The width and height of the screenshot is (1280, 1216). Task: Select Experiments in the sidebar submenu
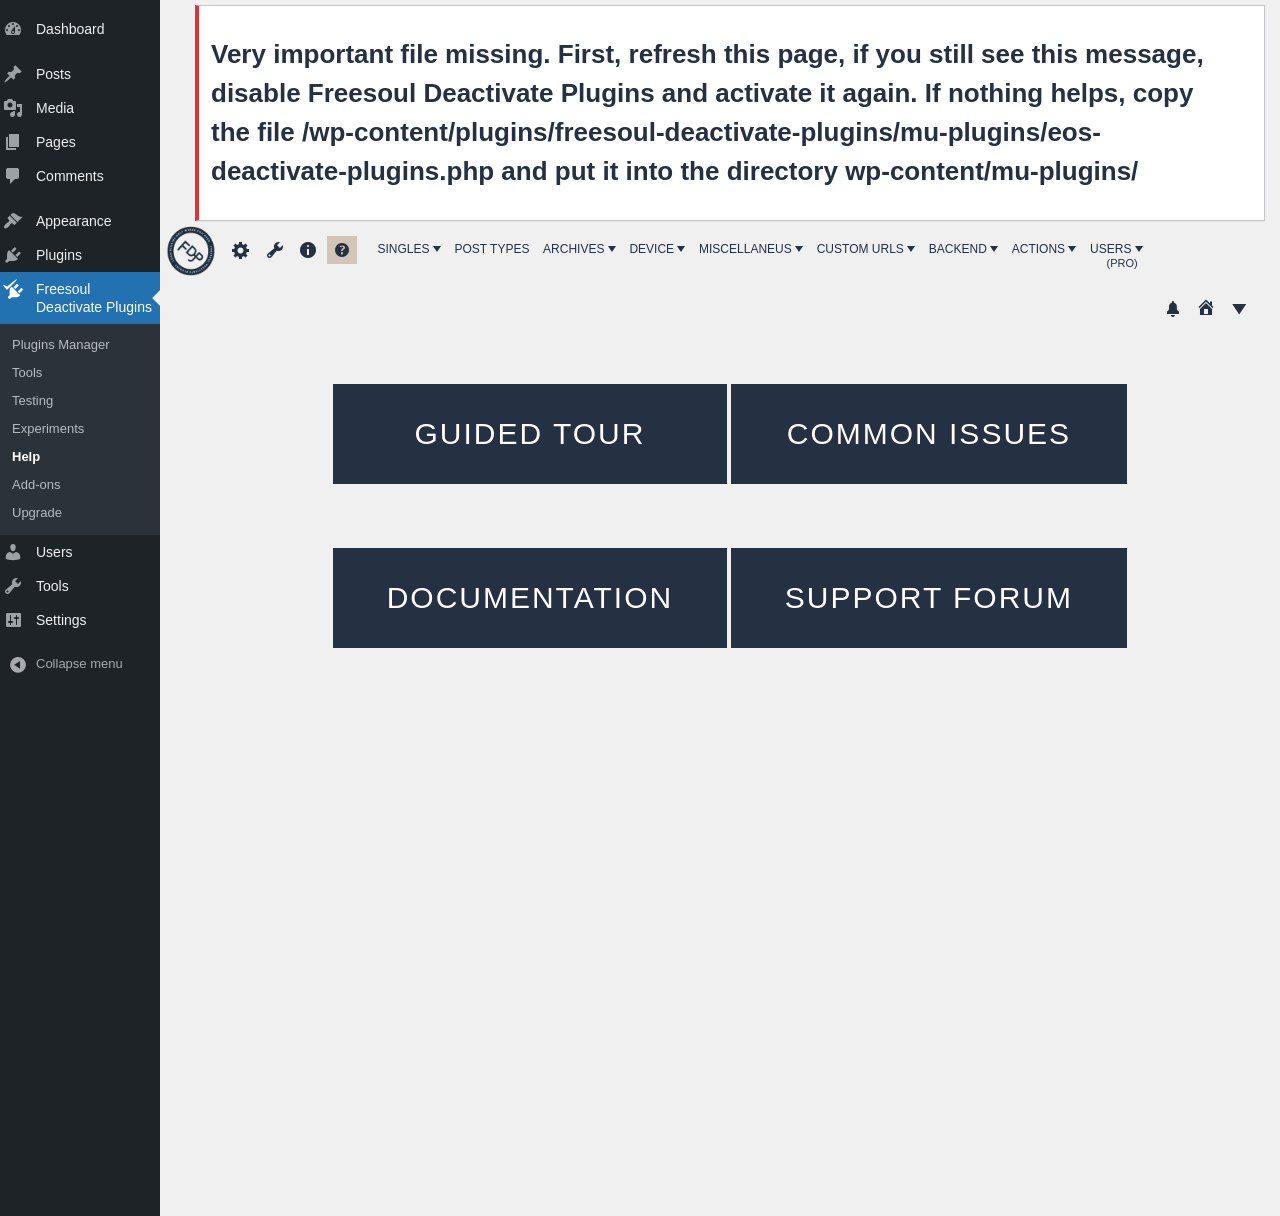(x=48, y=429)
